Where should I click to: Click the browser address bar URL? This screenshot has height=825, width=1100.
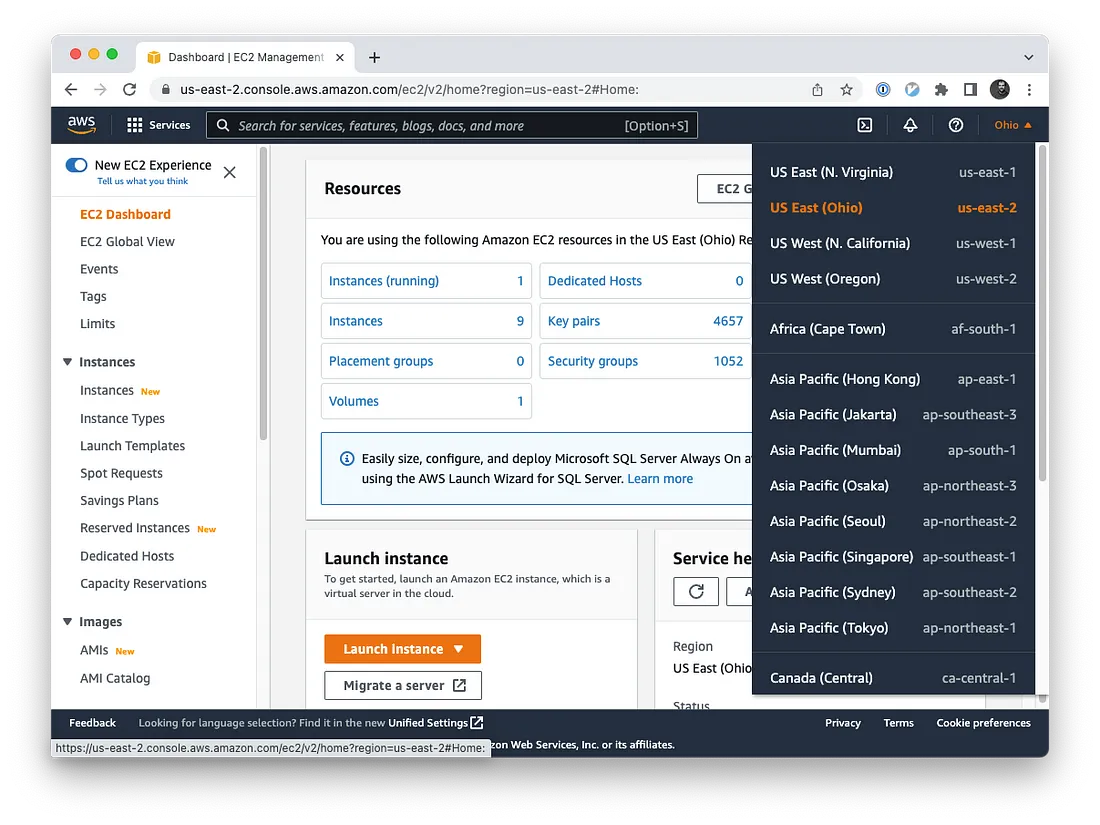[x=409, y=89]
